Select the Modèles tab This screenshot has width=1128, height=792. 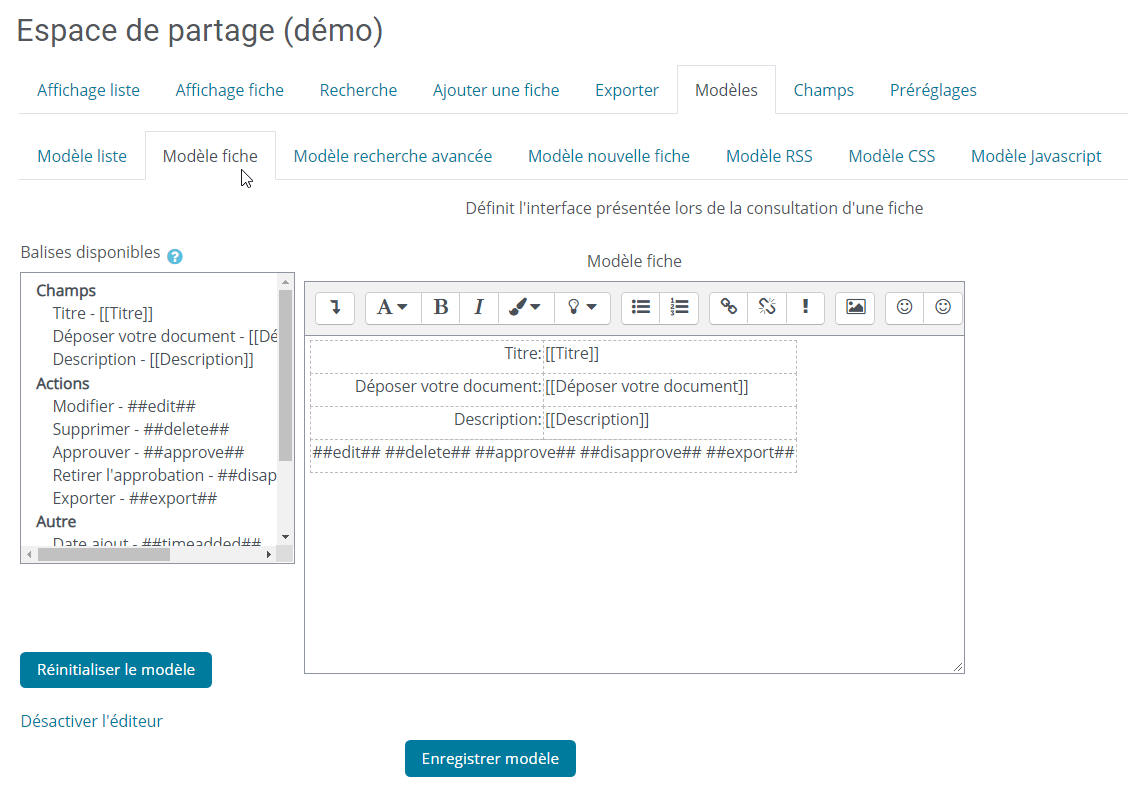coord(726,90)
